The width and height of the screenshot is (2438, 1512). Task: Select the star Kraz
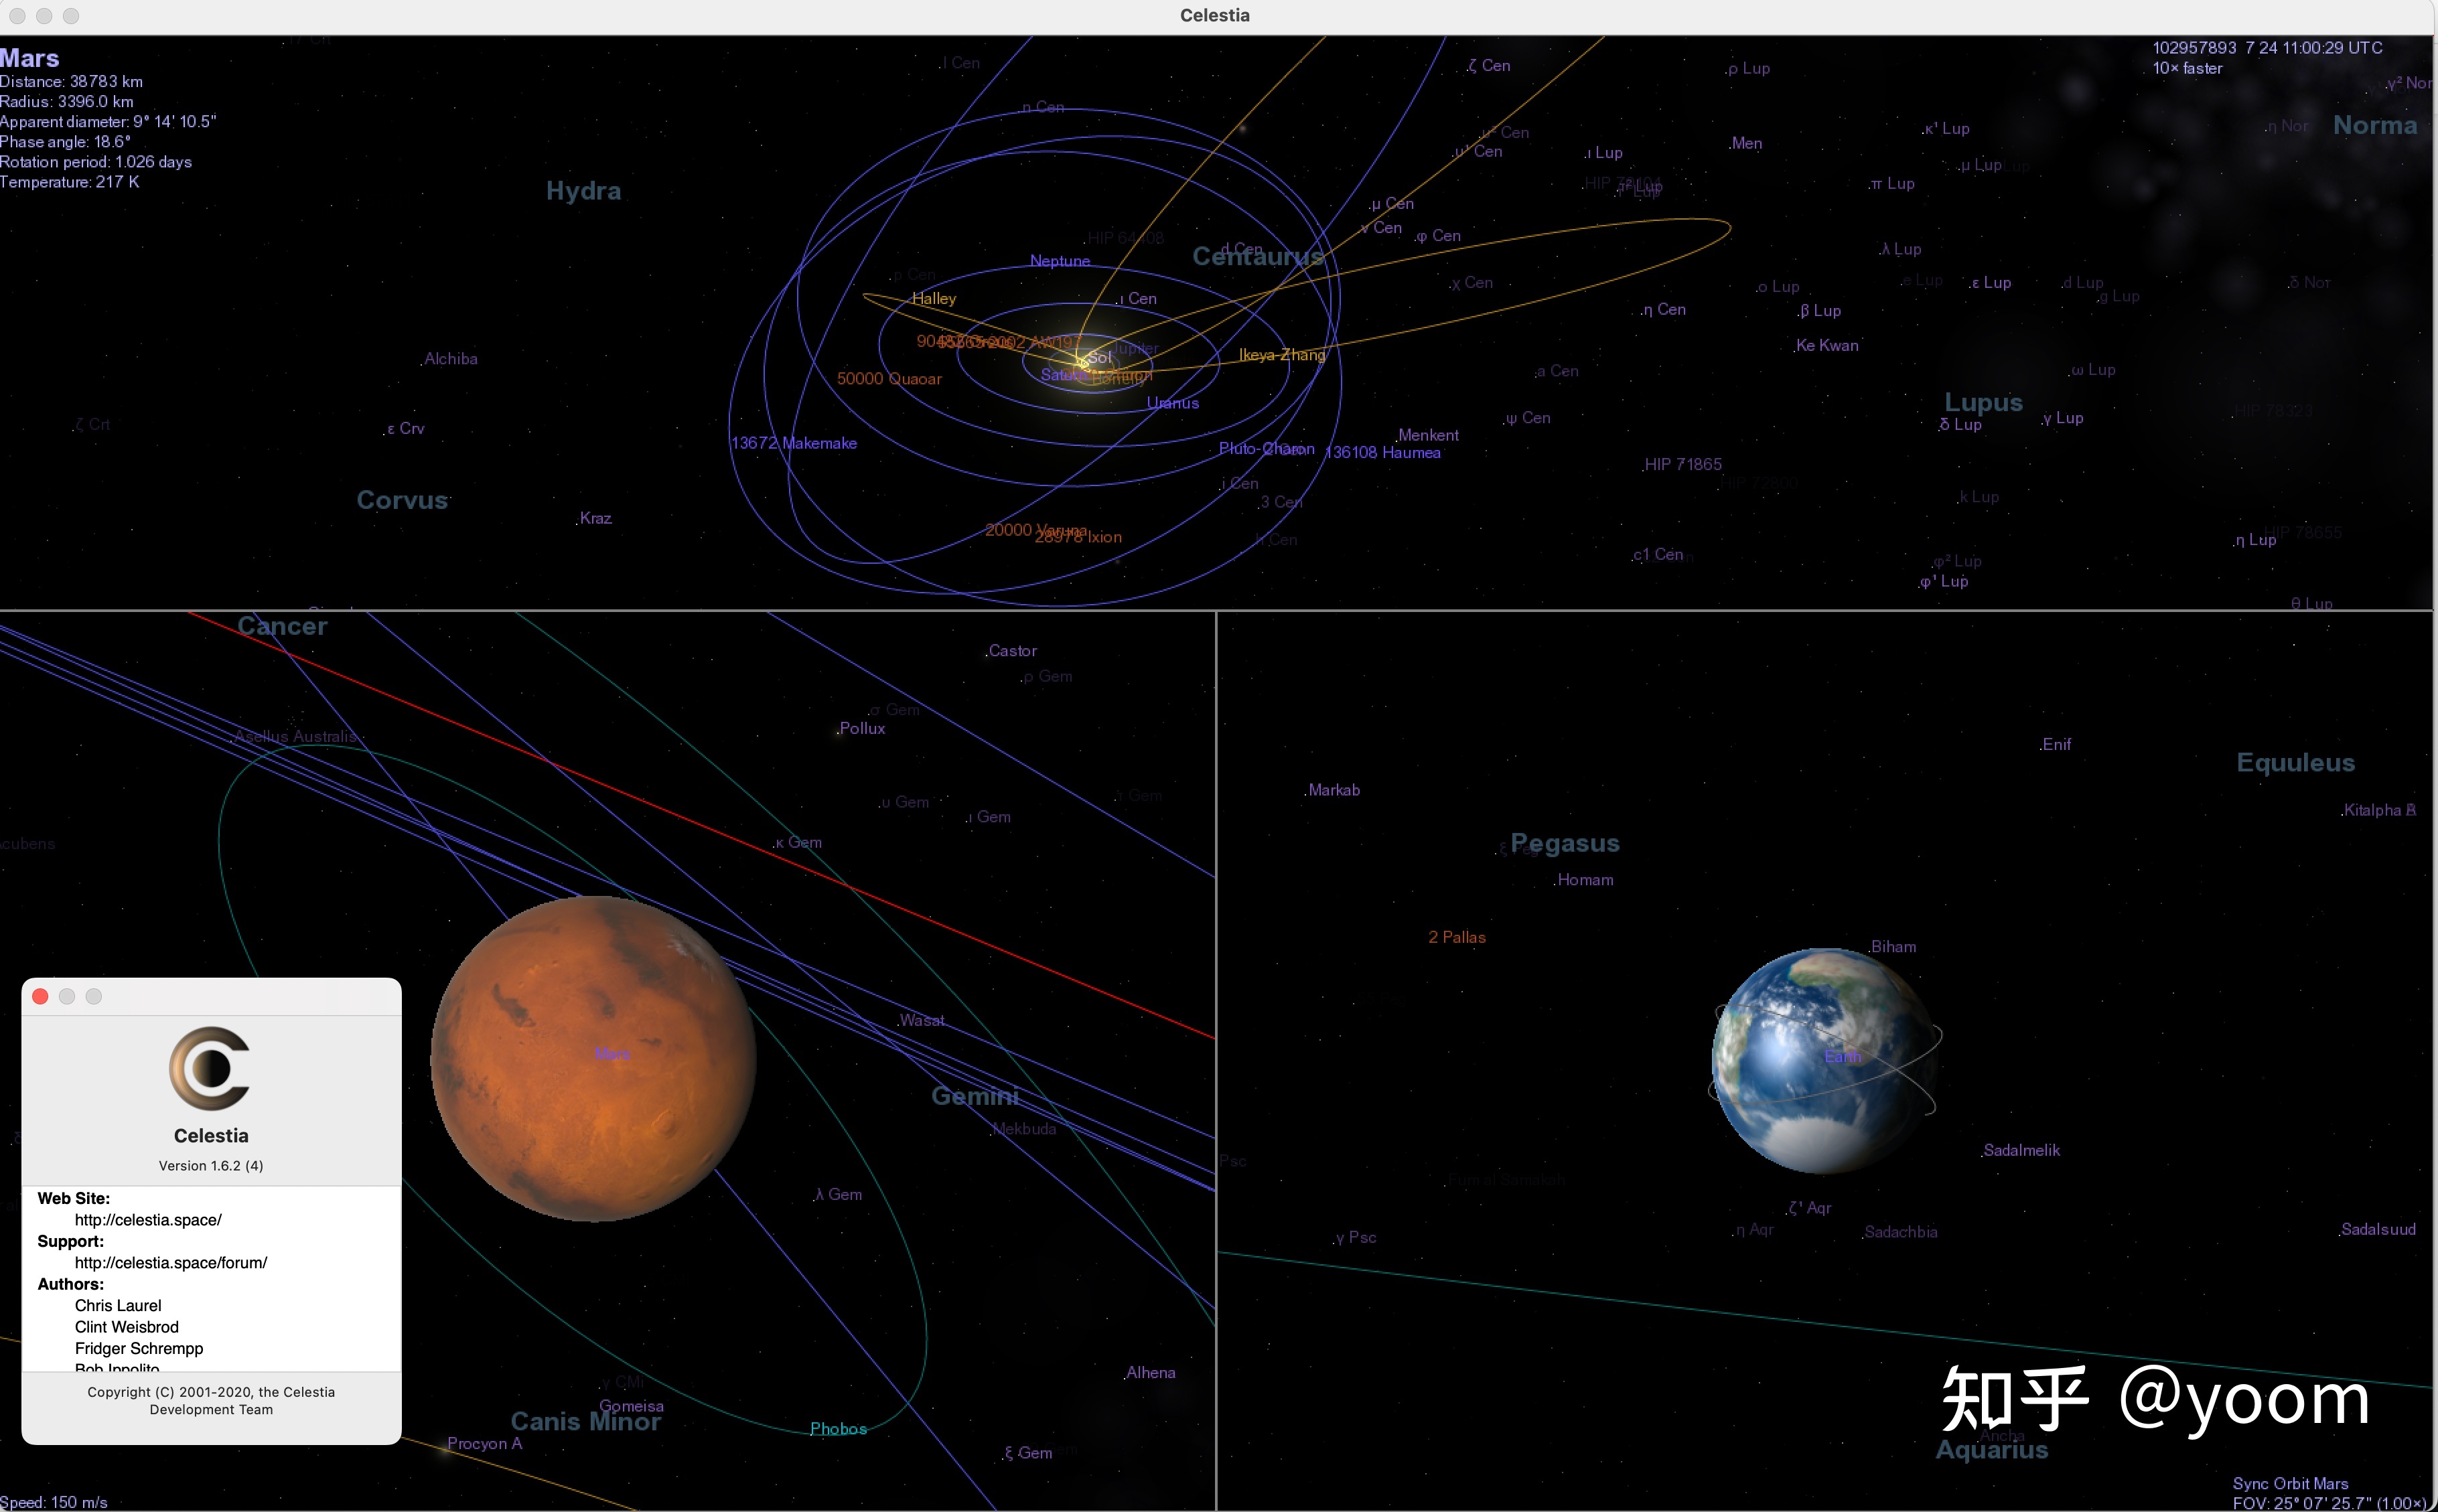595,519
